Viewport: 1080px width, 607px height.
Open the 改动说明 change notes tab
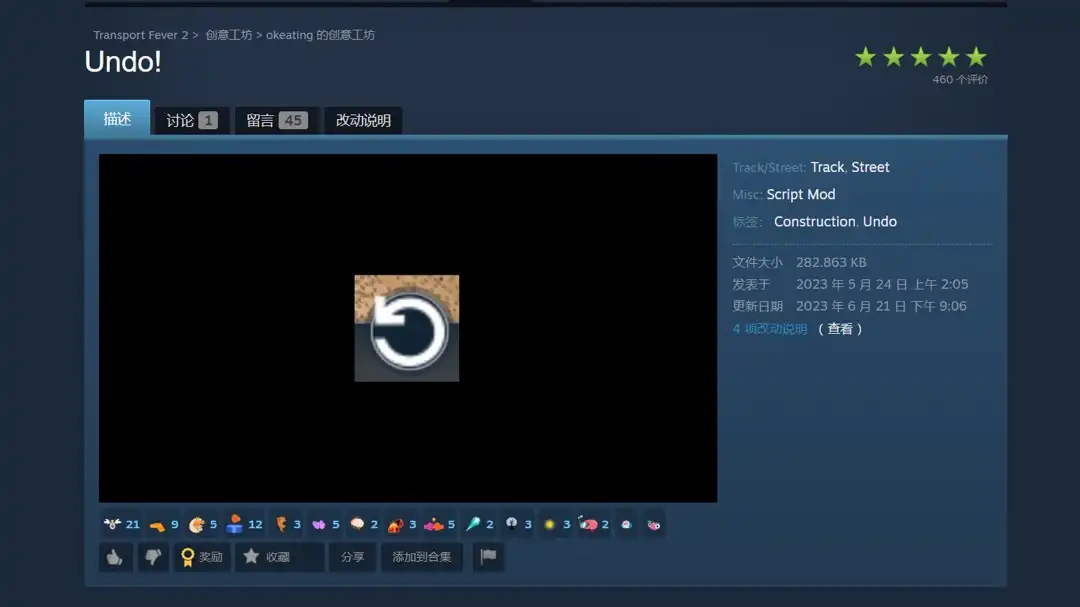click(x=363, y=120)
